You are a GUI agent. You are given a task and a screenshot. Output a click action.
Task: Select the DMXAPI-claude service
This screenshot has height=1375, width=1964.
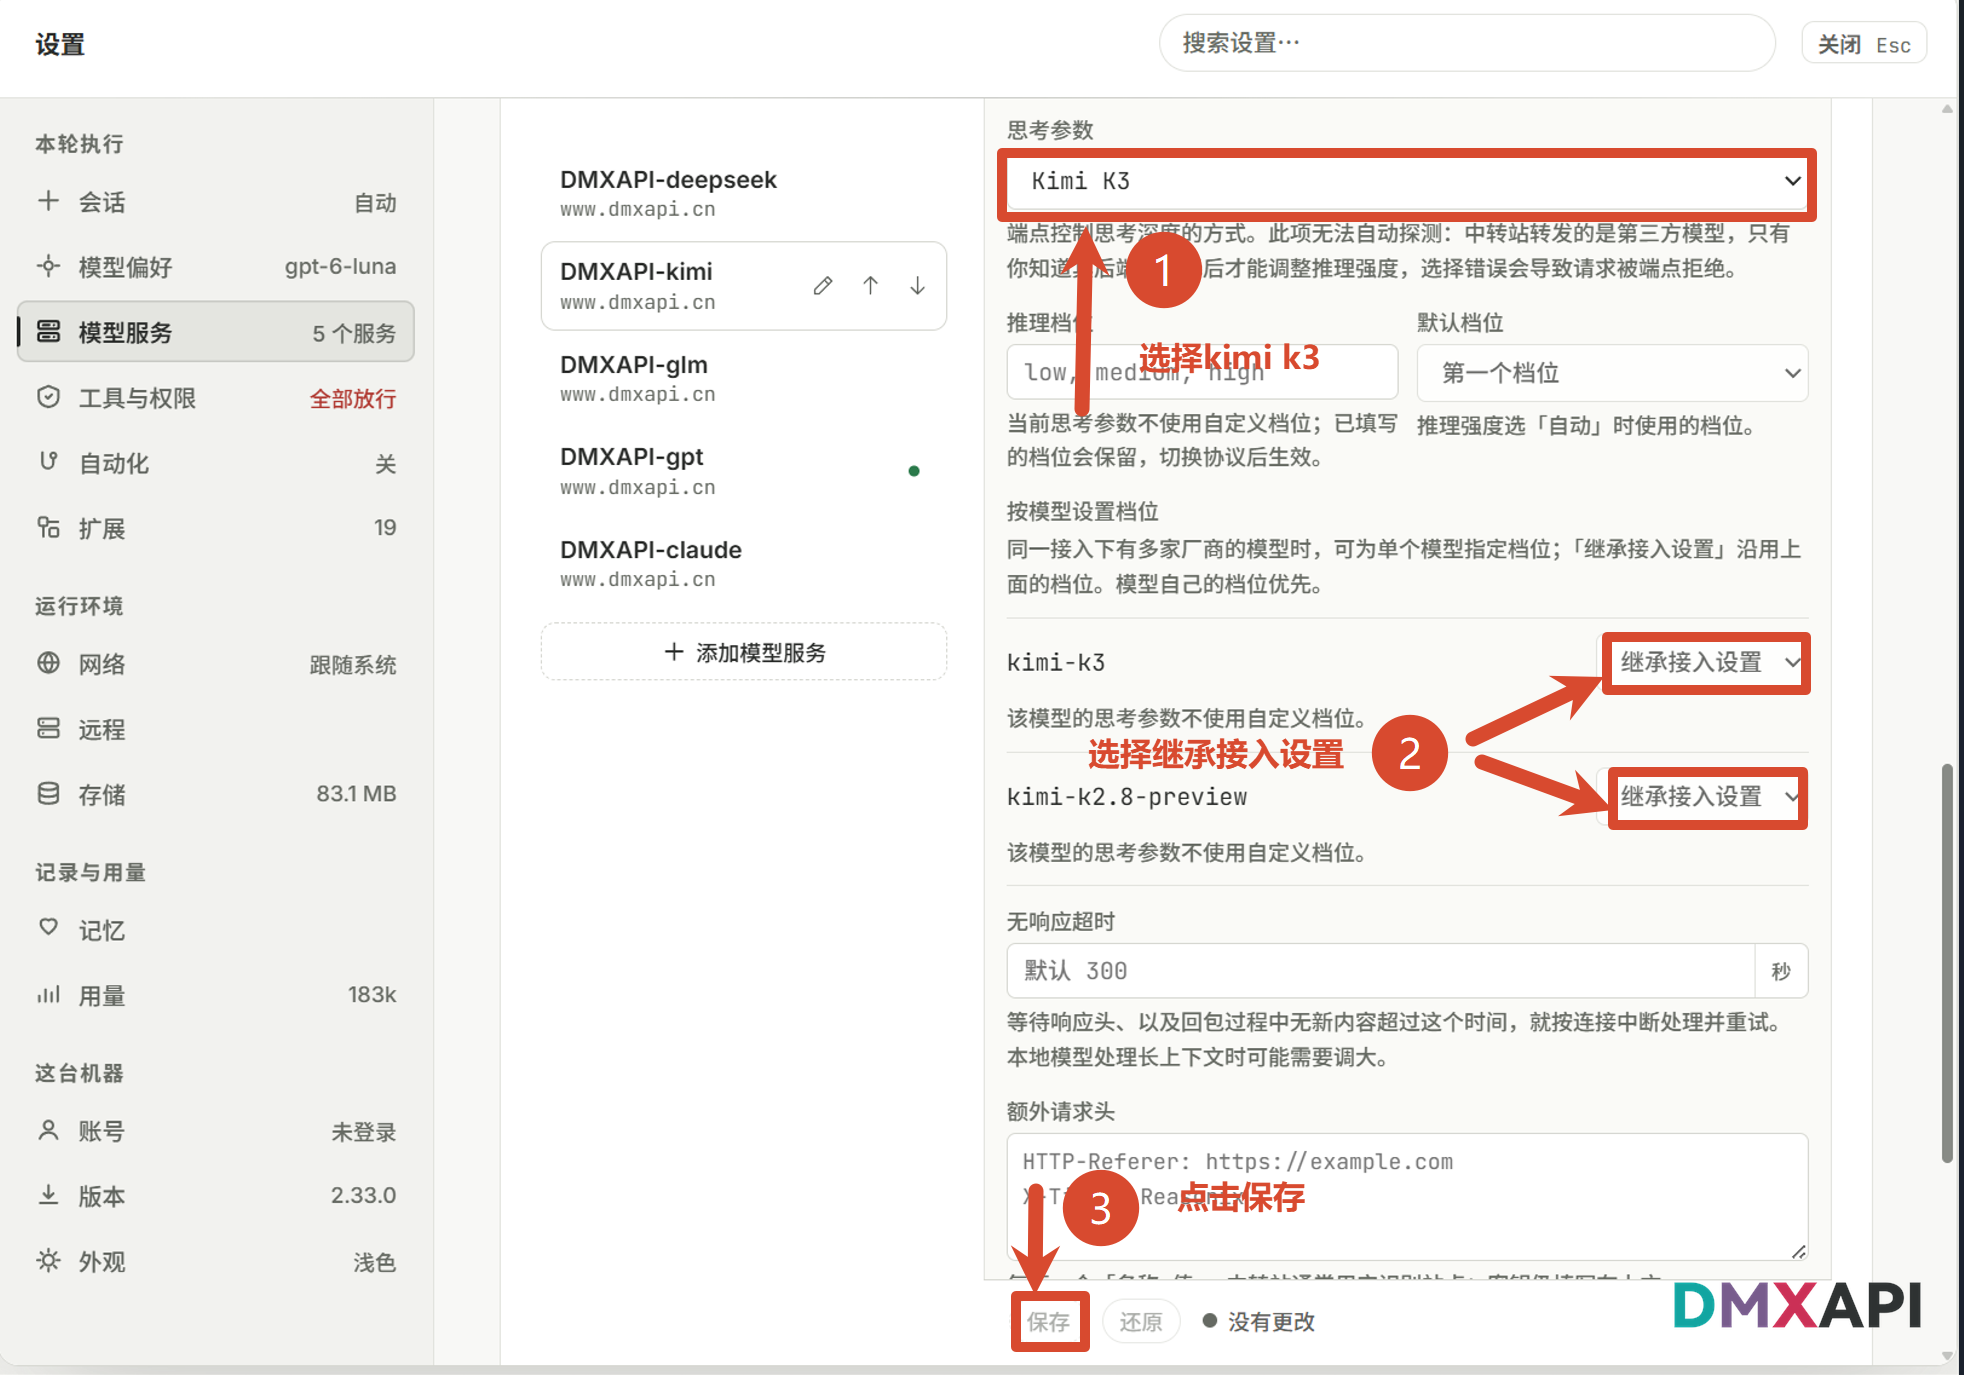coord(744,563)
